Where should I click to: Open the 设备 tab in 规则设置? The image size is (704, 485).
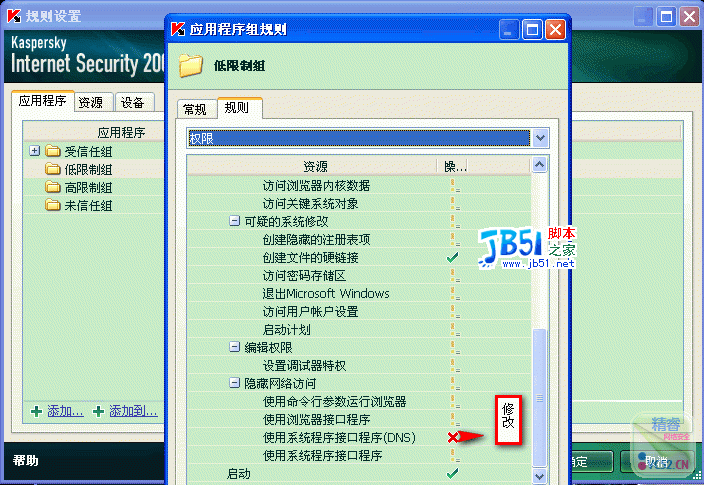pyautogui.click(x=134, y=102)
